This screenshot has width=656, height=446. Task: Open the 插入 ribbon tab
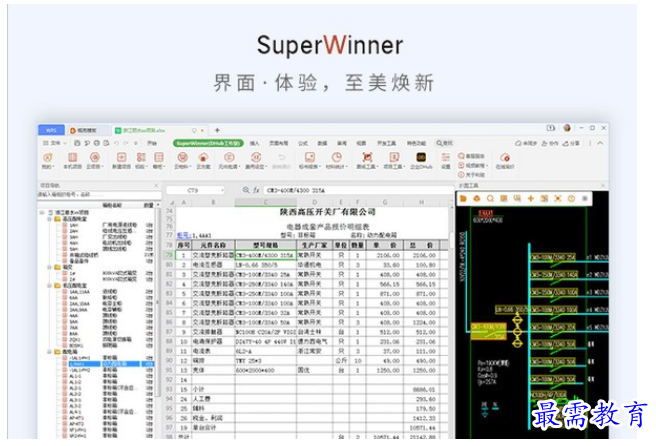coord(254,143)
